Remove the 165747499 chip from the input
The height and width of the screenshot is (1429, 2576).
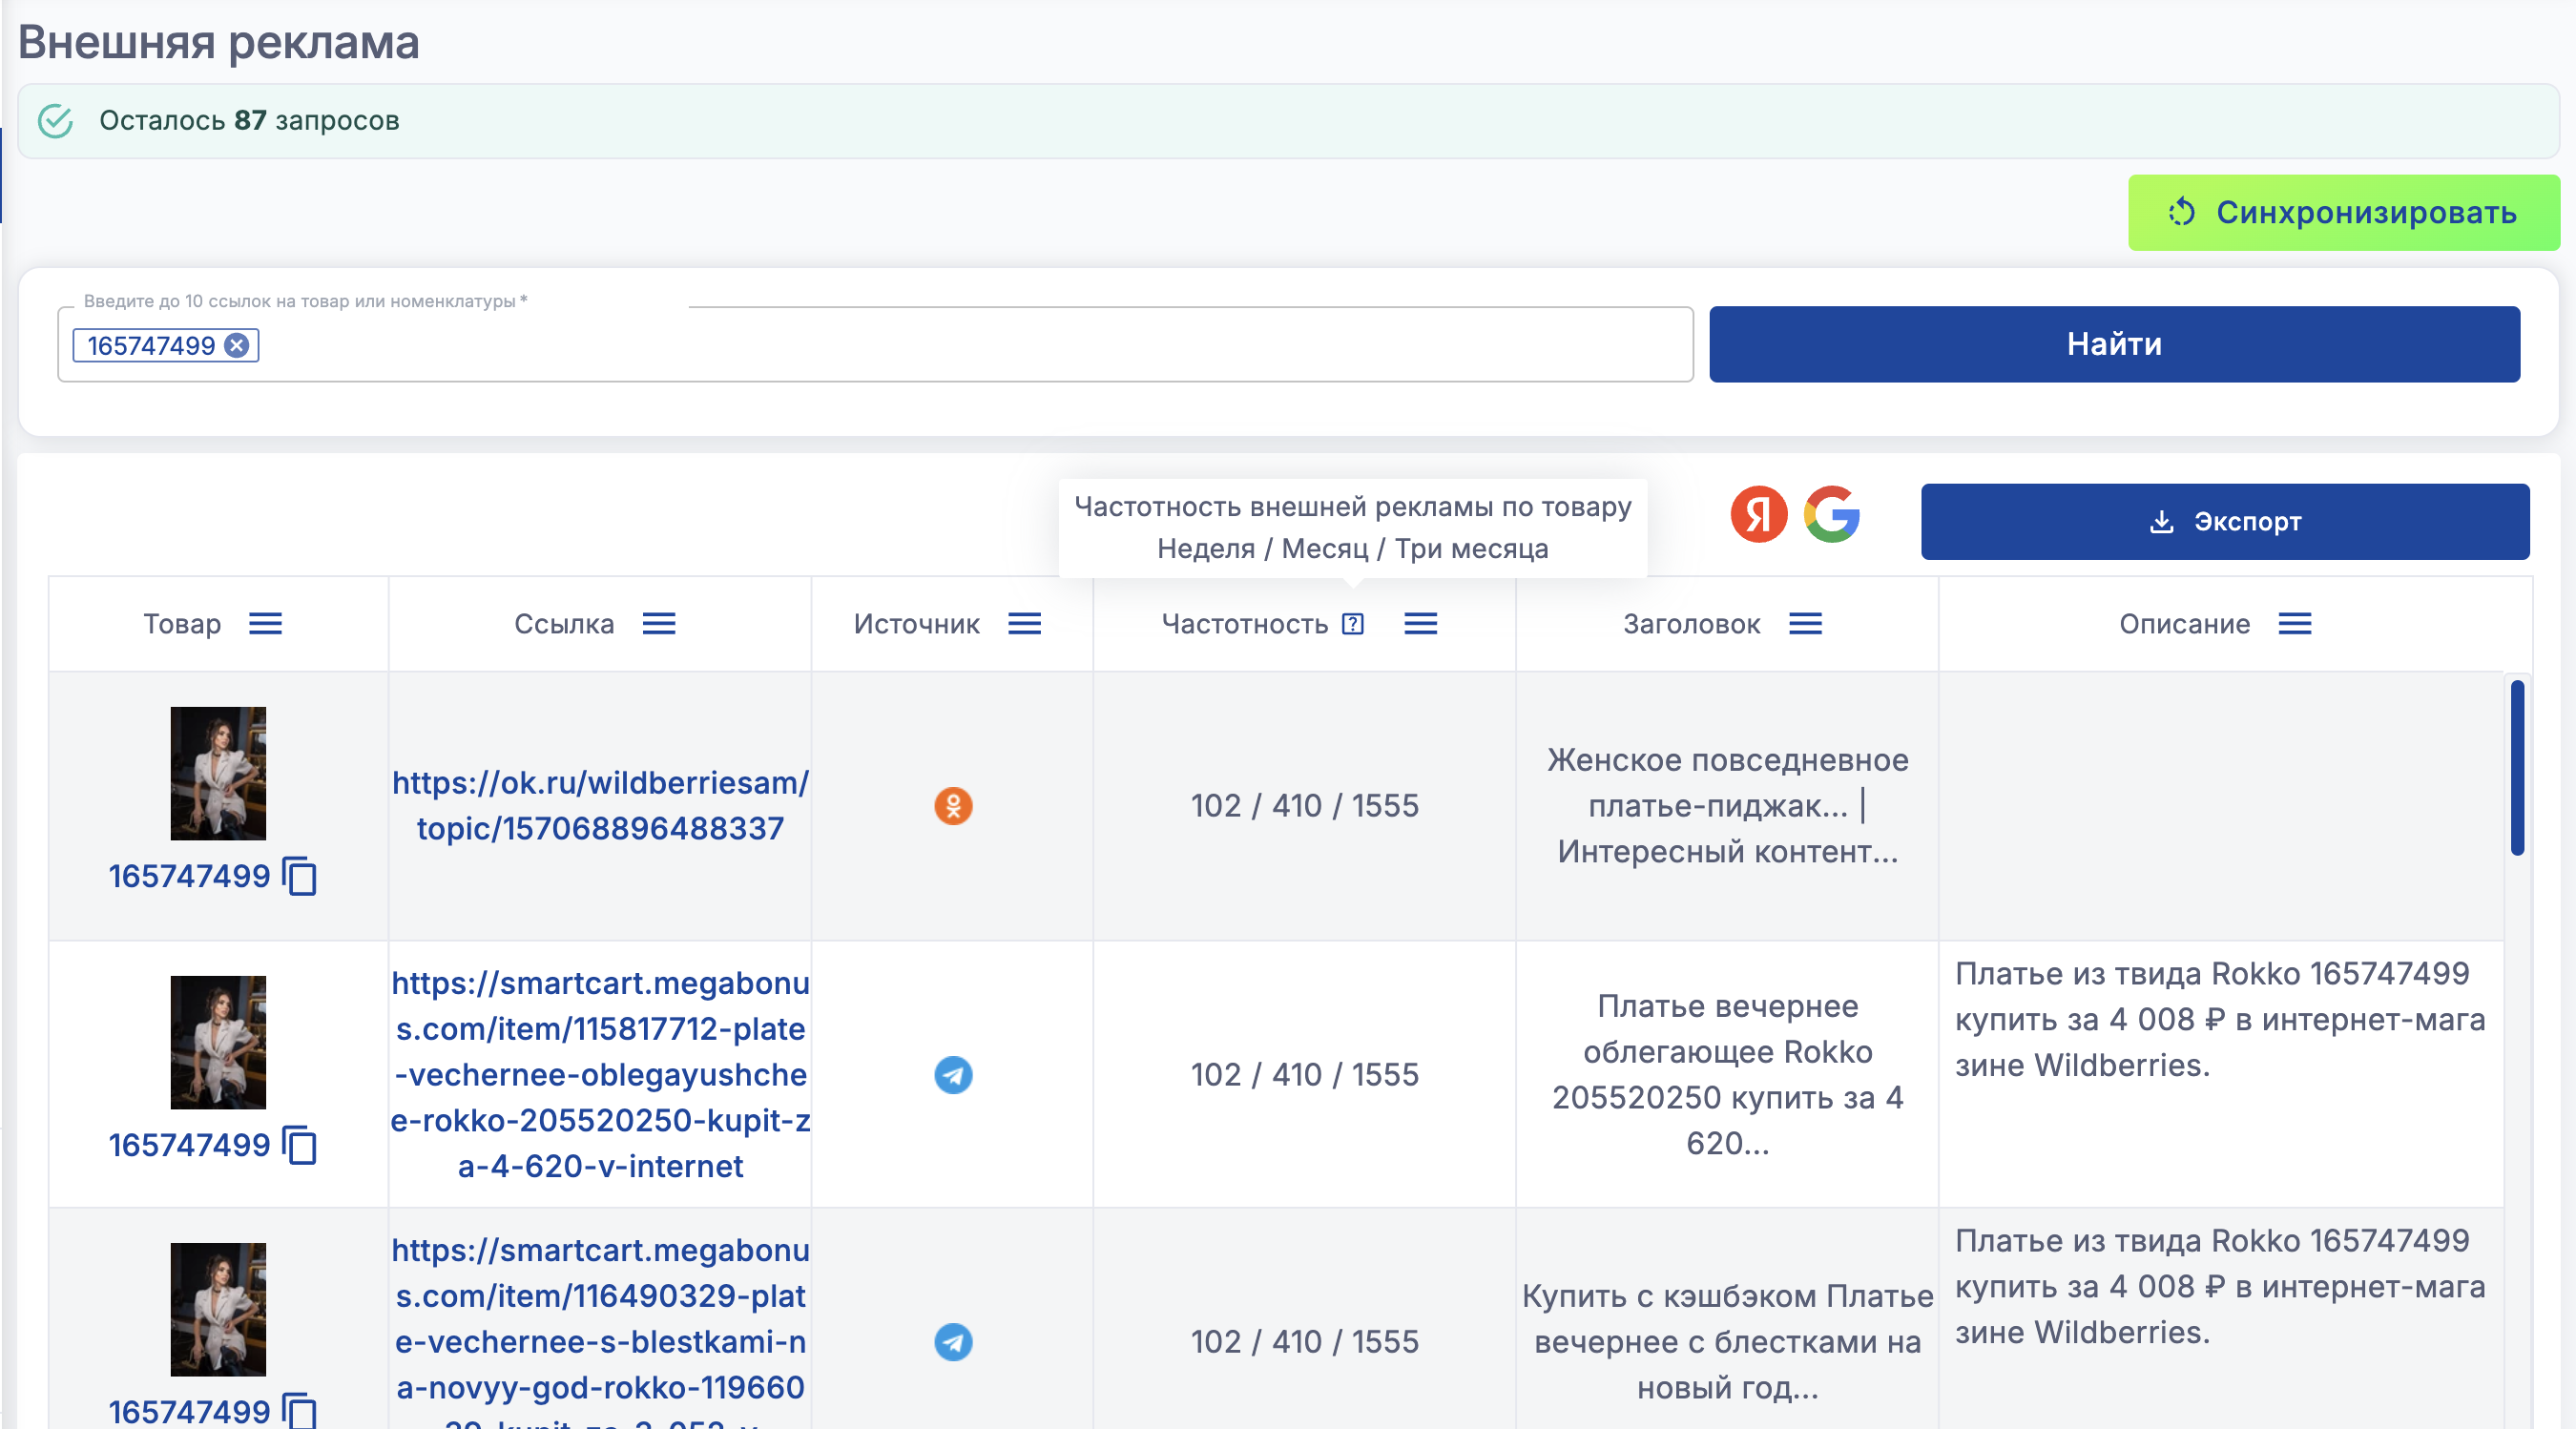coord(237,345)
